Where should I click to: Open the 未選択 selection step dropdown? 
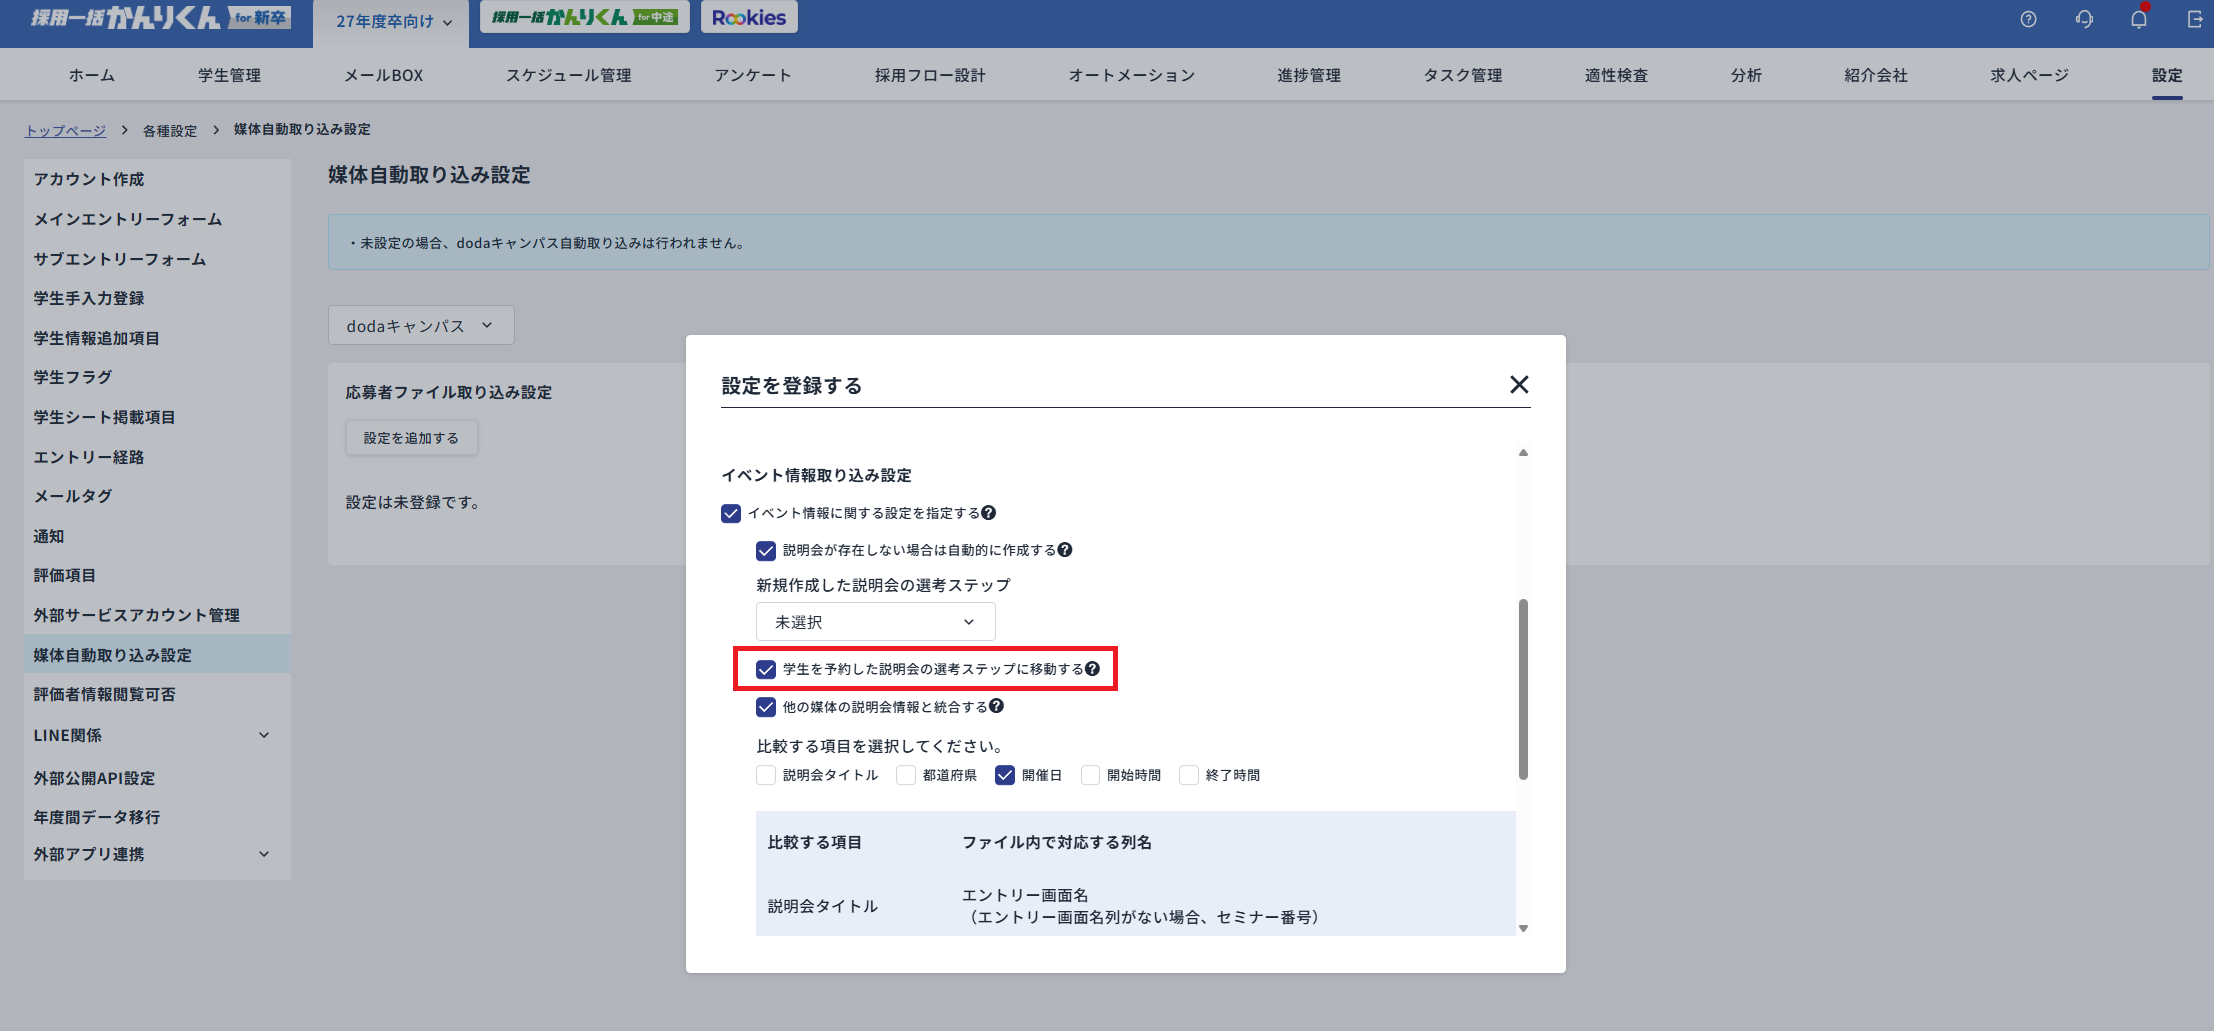(x=875, y=622)
